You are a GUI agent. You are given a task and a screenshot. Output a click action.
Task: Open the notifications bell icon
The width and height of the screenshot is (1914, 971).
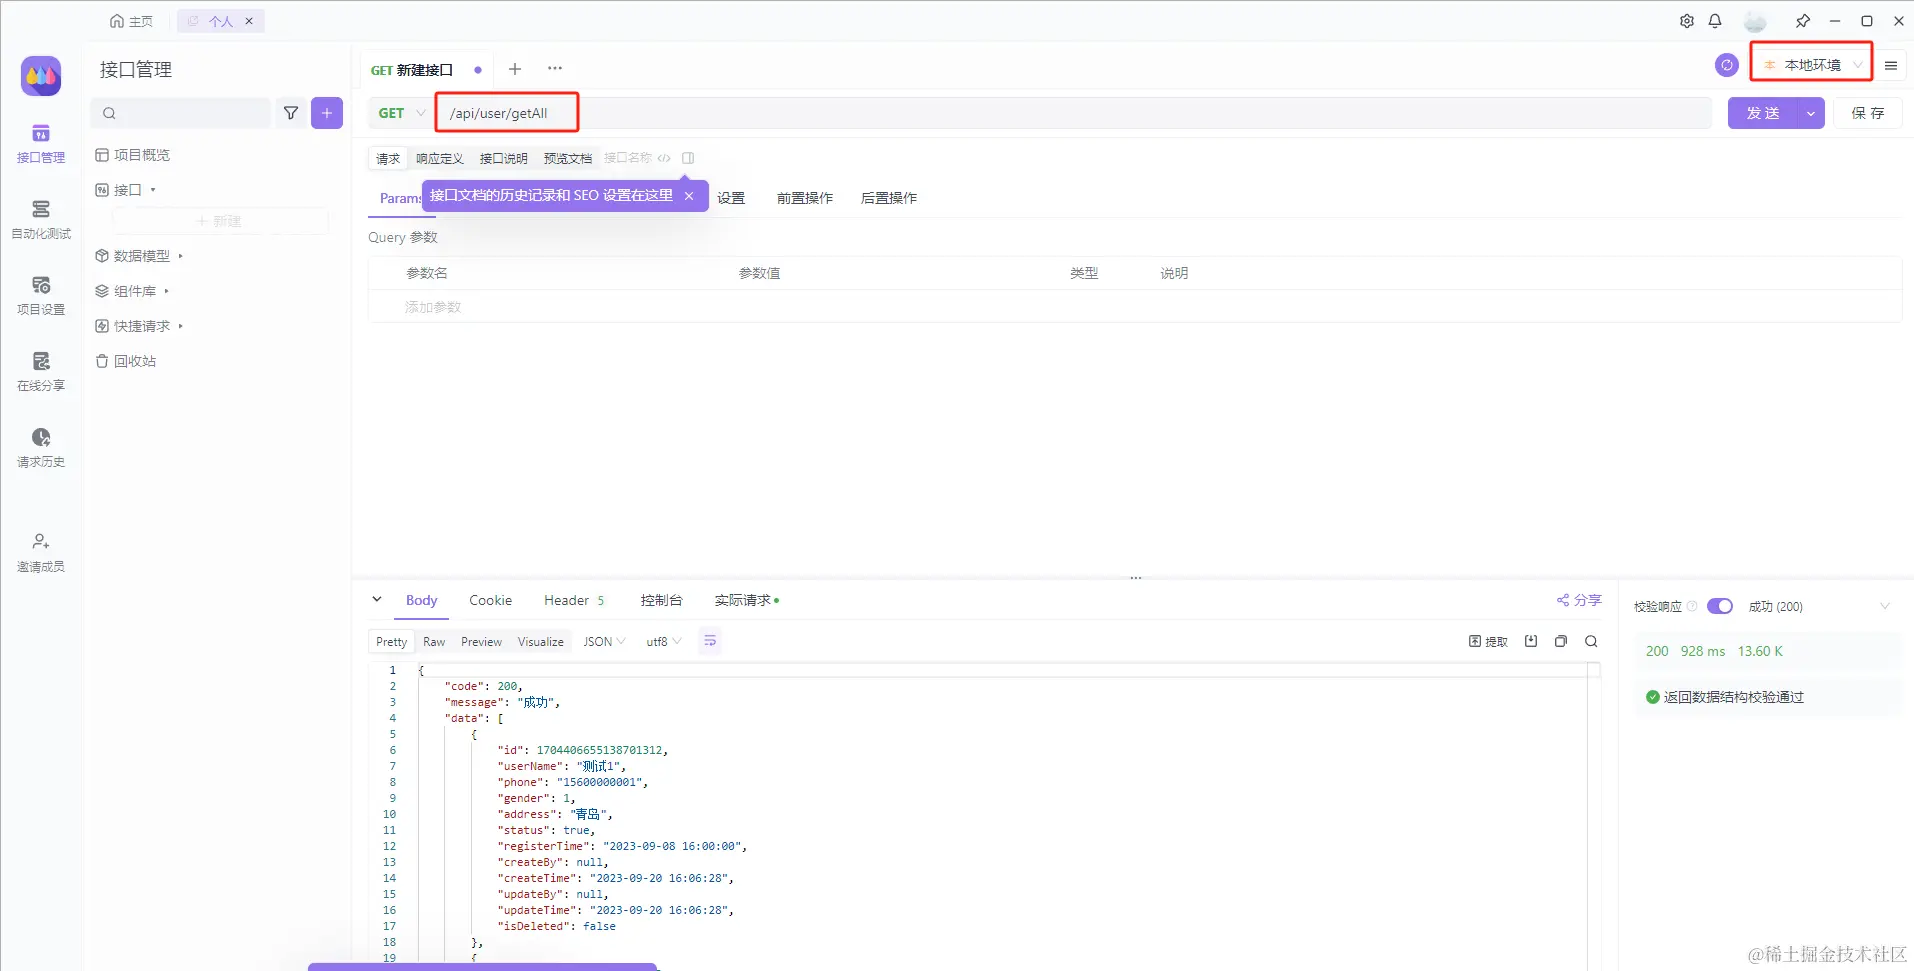[1715, 21]
